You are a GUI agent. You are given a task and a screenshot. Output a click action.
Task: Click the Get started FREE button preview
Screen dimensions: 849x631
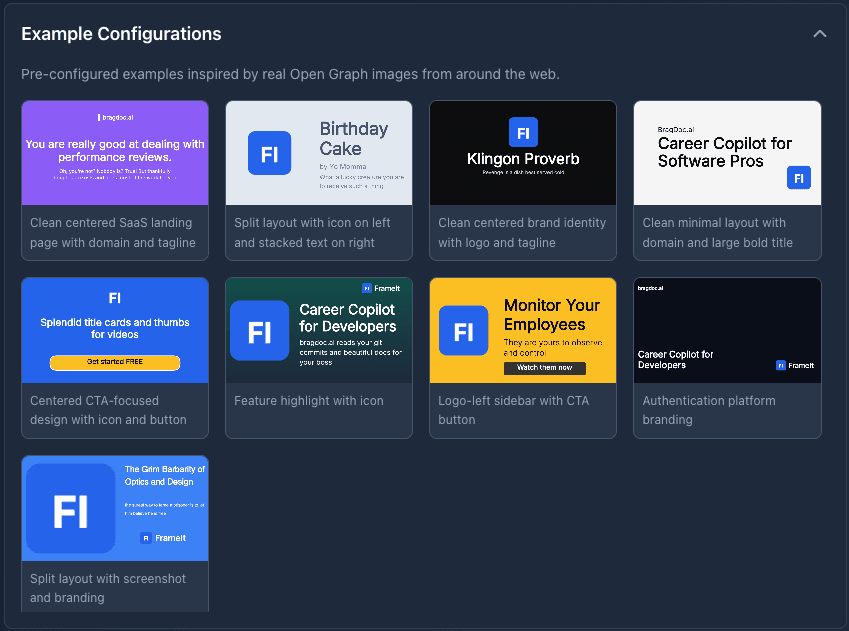(x=114, y=362)
